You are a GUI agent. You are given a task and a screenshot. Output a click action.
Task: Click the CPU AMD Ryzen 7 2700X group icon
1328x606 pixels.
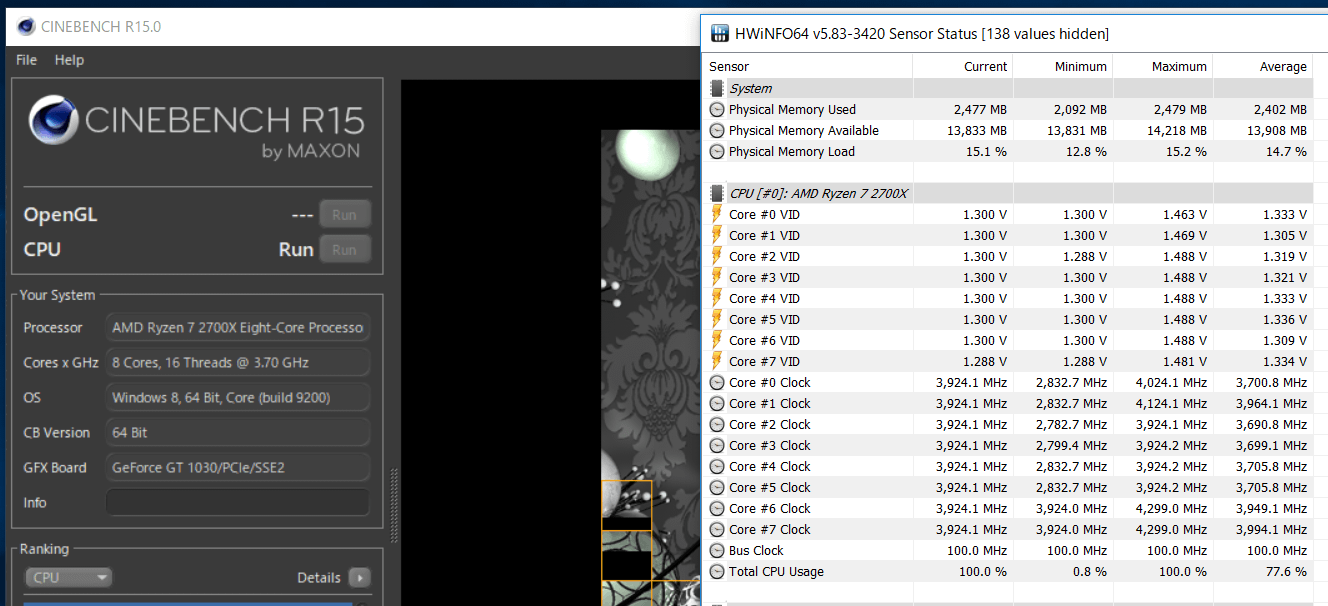(717, 193)
